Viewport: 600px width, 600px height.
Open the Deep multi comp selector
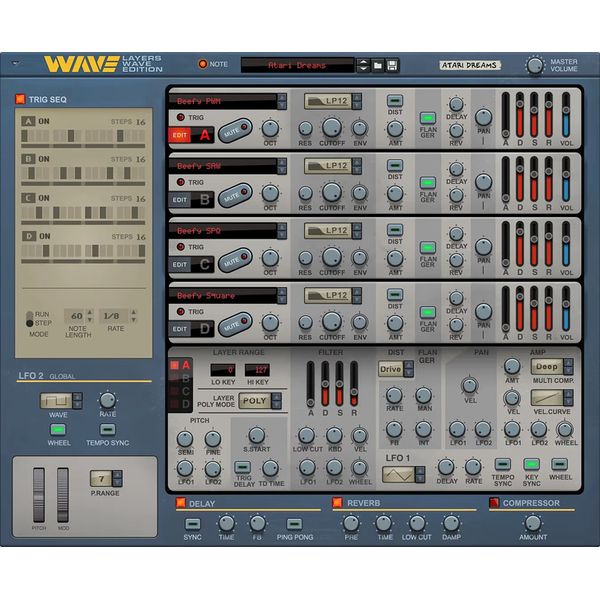click(552, 367)
